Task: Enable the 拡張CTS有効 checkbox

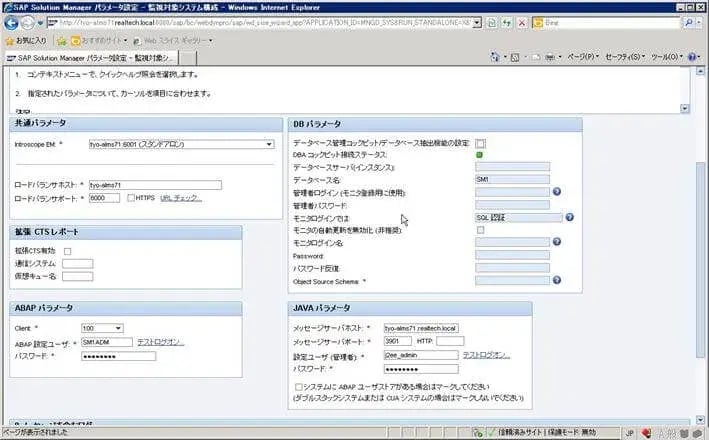Action: [68, 251]
